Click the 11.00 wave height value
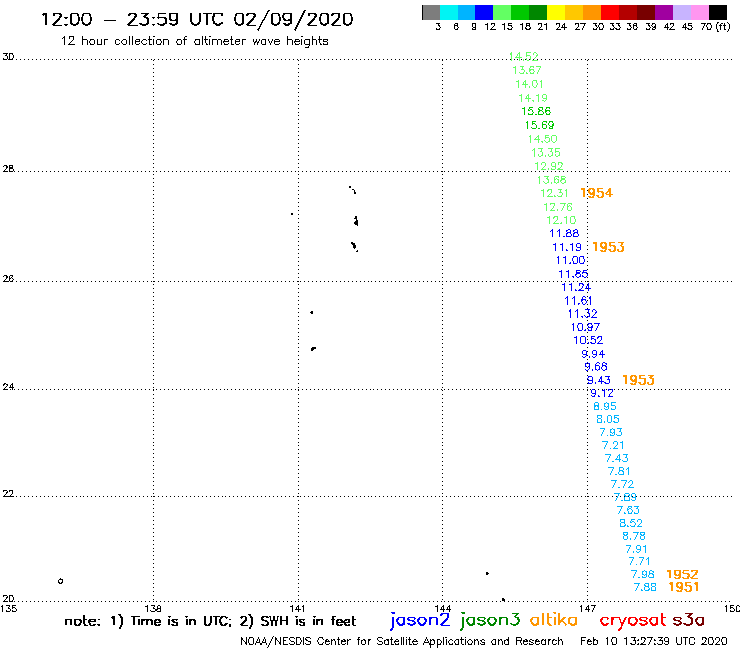Screen dimensions: 740x650 click(x=571, y=260)
